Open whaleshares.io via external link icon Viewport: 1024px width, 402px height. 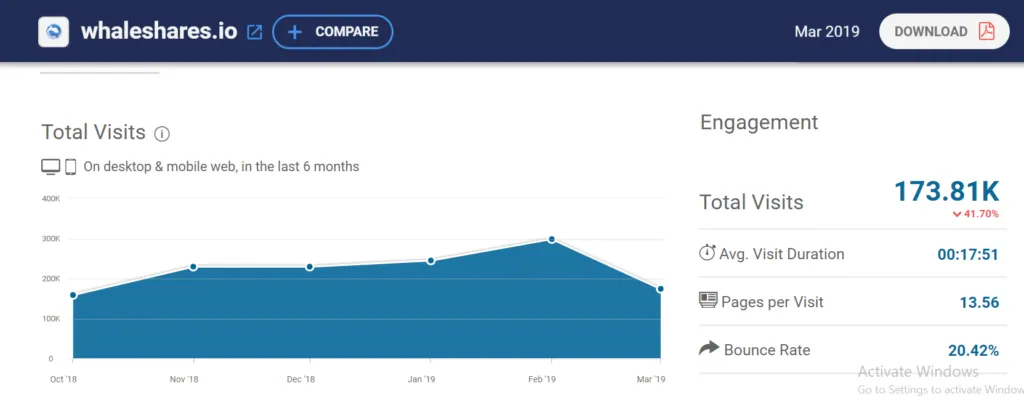pyautogui.click(x=255, y=32)
